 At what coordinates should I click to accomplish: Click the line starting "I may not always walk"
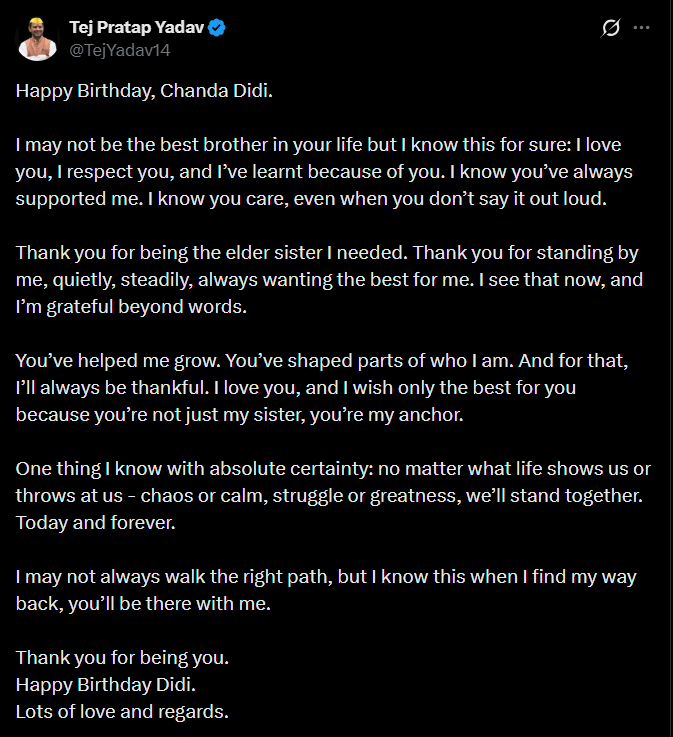325,577
